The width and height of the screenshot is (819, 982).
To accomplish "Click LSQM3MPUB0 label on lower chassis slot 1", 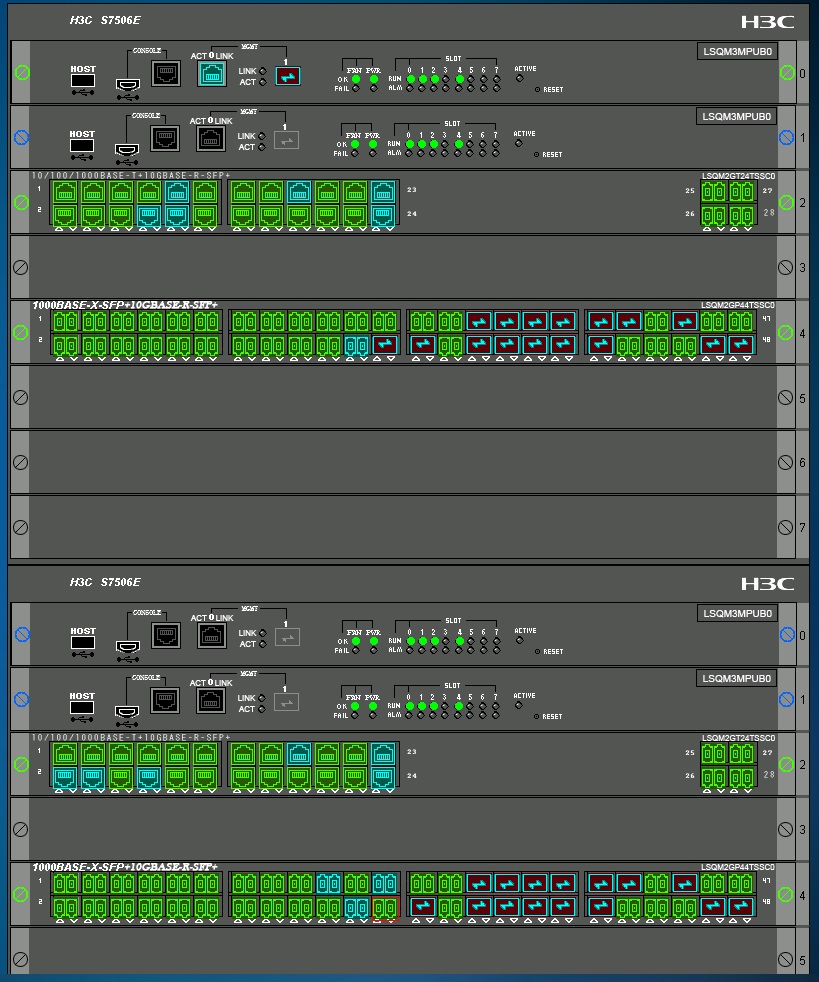I will [x=736, y=678].
